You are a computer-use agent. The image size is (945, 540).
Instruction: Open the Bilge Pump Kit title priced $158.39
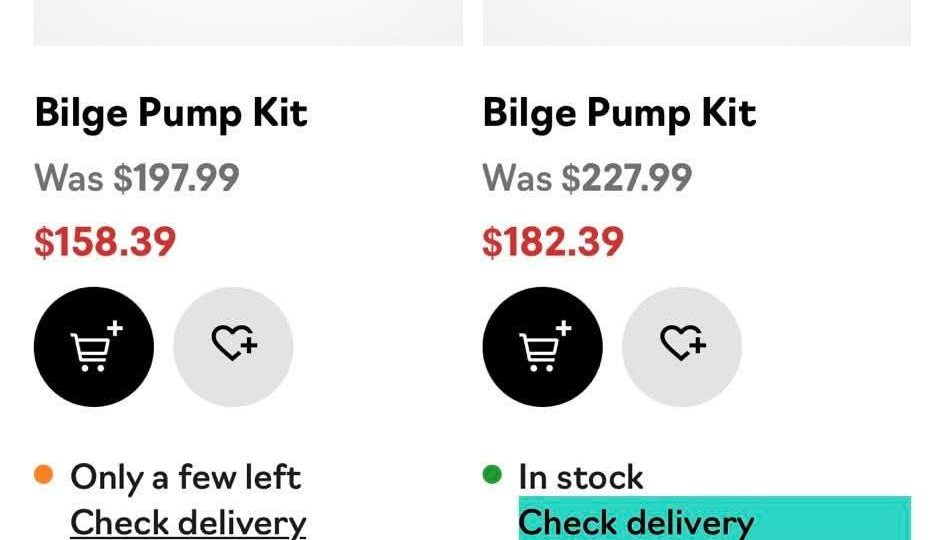click(x=171, y=113)
